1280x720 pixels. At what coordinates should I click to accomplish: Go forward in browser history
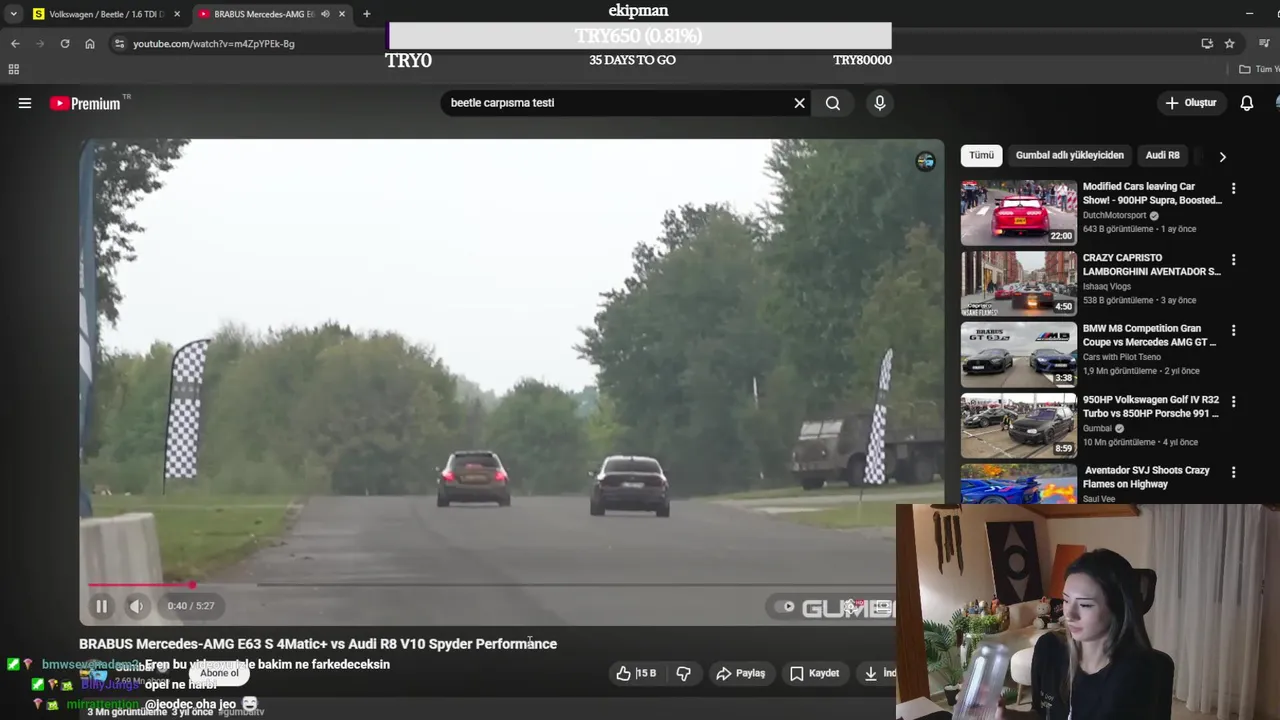[x=40, y=44]
